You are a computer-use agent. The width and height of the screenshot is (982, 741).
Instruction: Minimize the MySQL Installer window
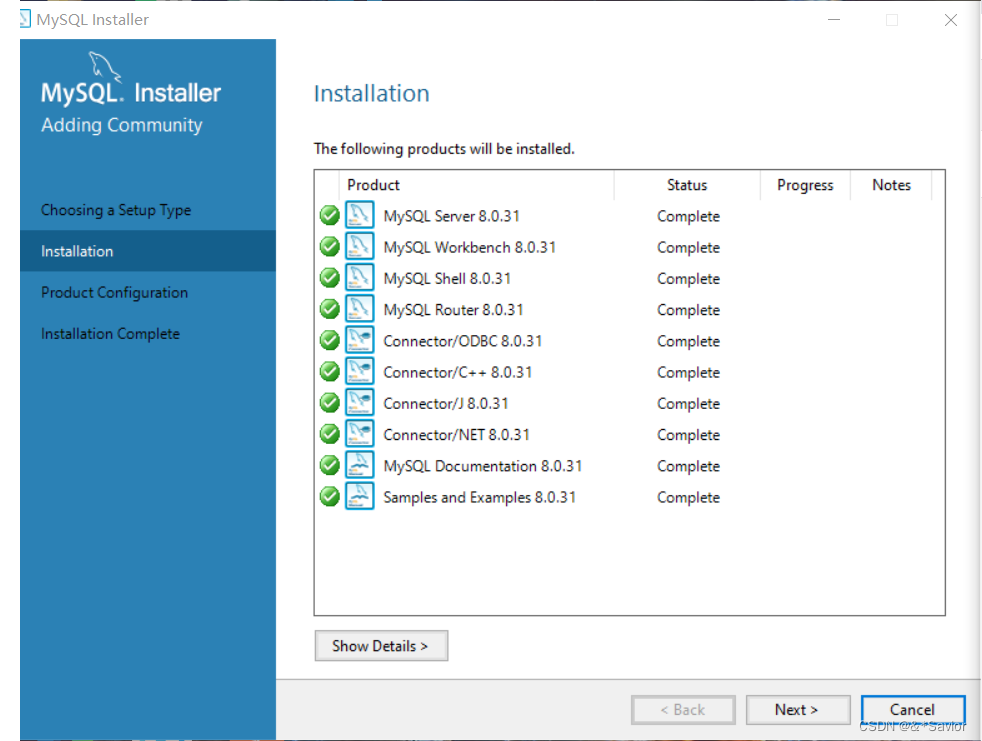click(834, 20)
